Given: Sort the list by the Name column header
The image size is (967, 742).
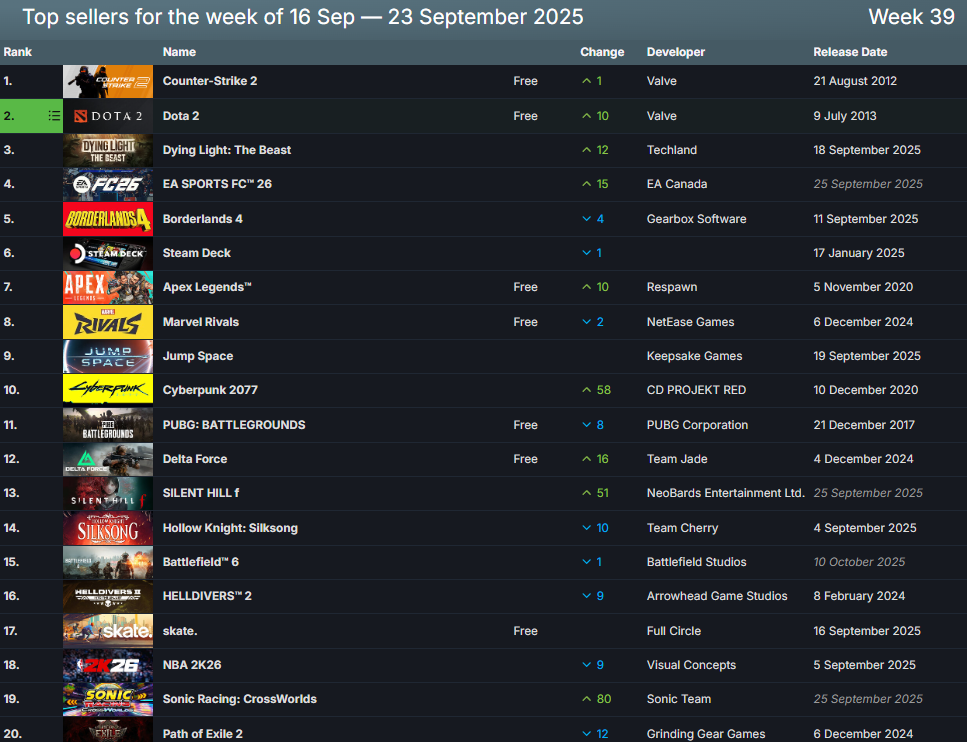Looking at the screenshot, I should [179, 52].
